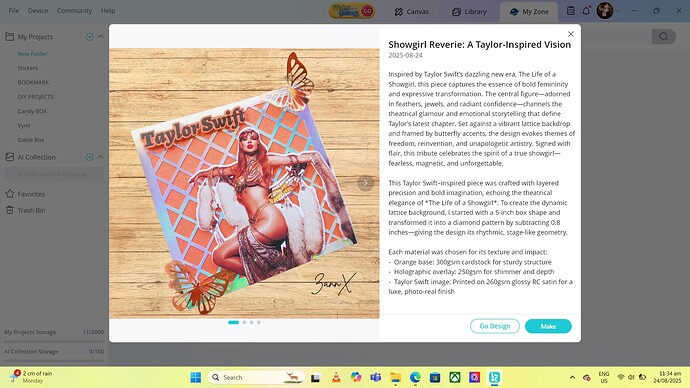Image resolution: width=690 pixels, height=388 pixels.
Task: Open the weather widget showing rain
Action: coord(32,377)
